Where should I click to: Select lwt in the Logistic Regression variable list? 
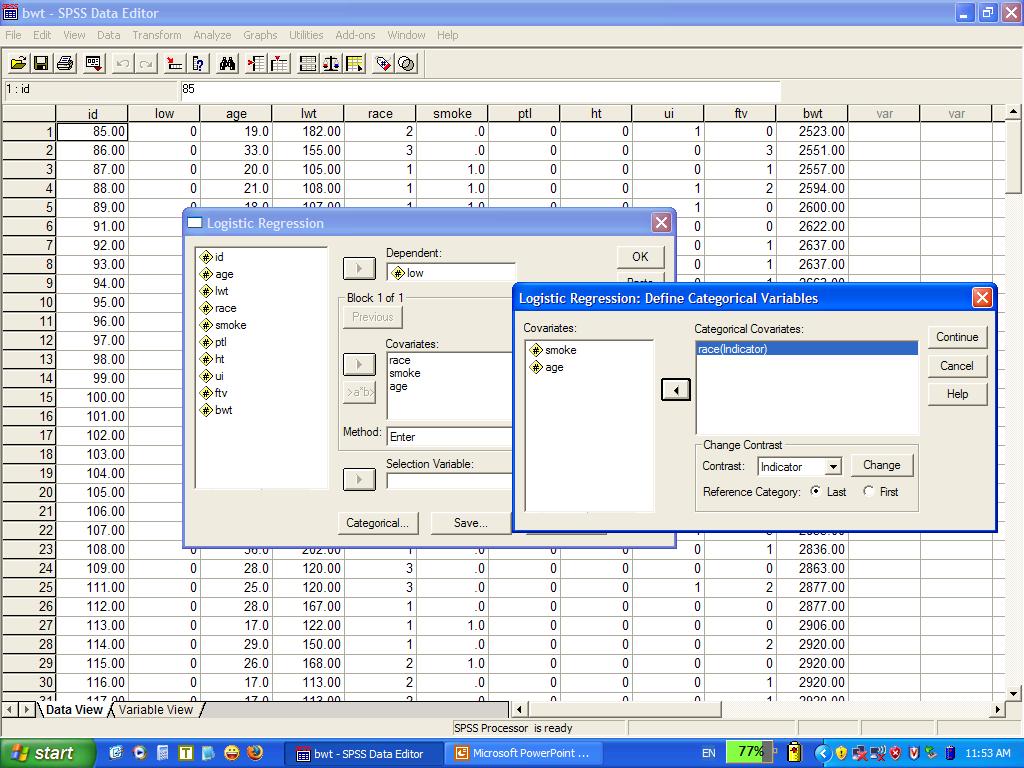click(x=214, y=291)
